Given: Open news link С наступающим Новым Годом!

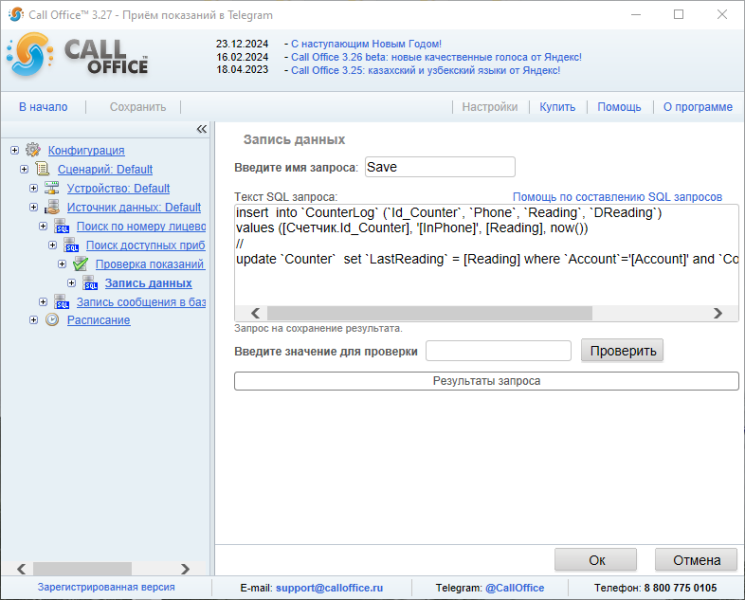Looking at the screenshot, I should click(366, 44).
